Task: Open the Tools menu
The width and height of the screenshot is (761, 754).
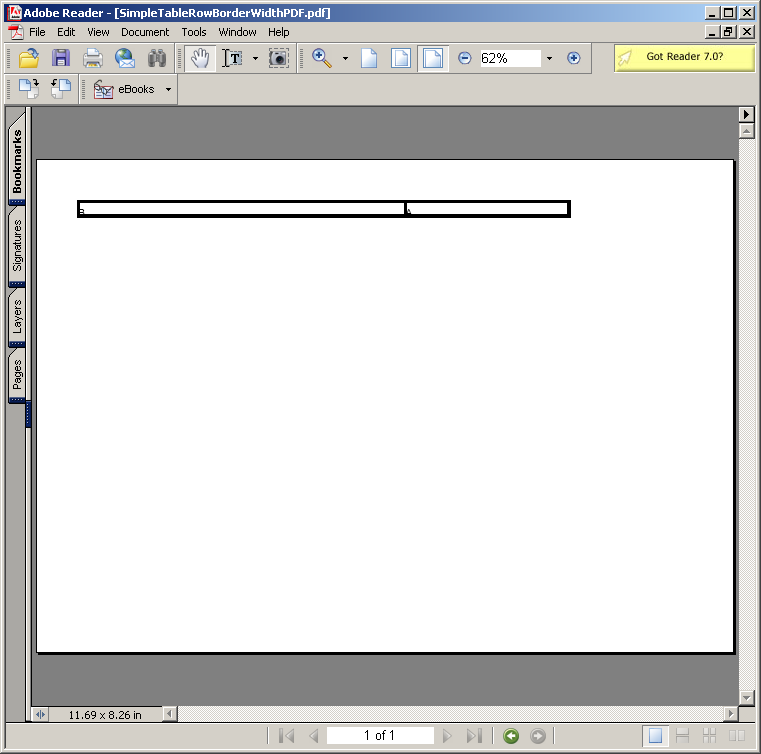Action: coord(194,32)
